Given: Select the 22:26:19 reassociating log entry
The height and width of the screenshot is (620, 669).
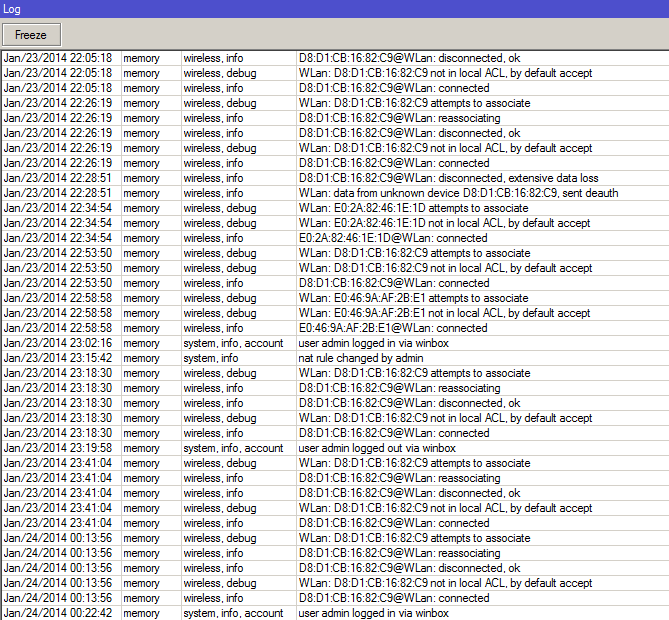Looking at the screenshot, I should tap(399, 118).
